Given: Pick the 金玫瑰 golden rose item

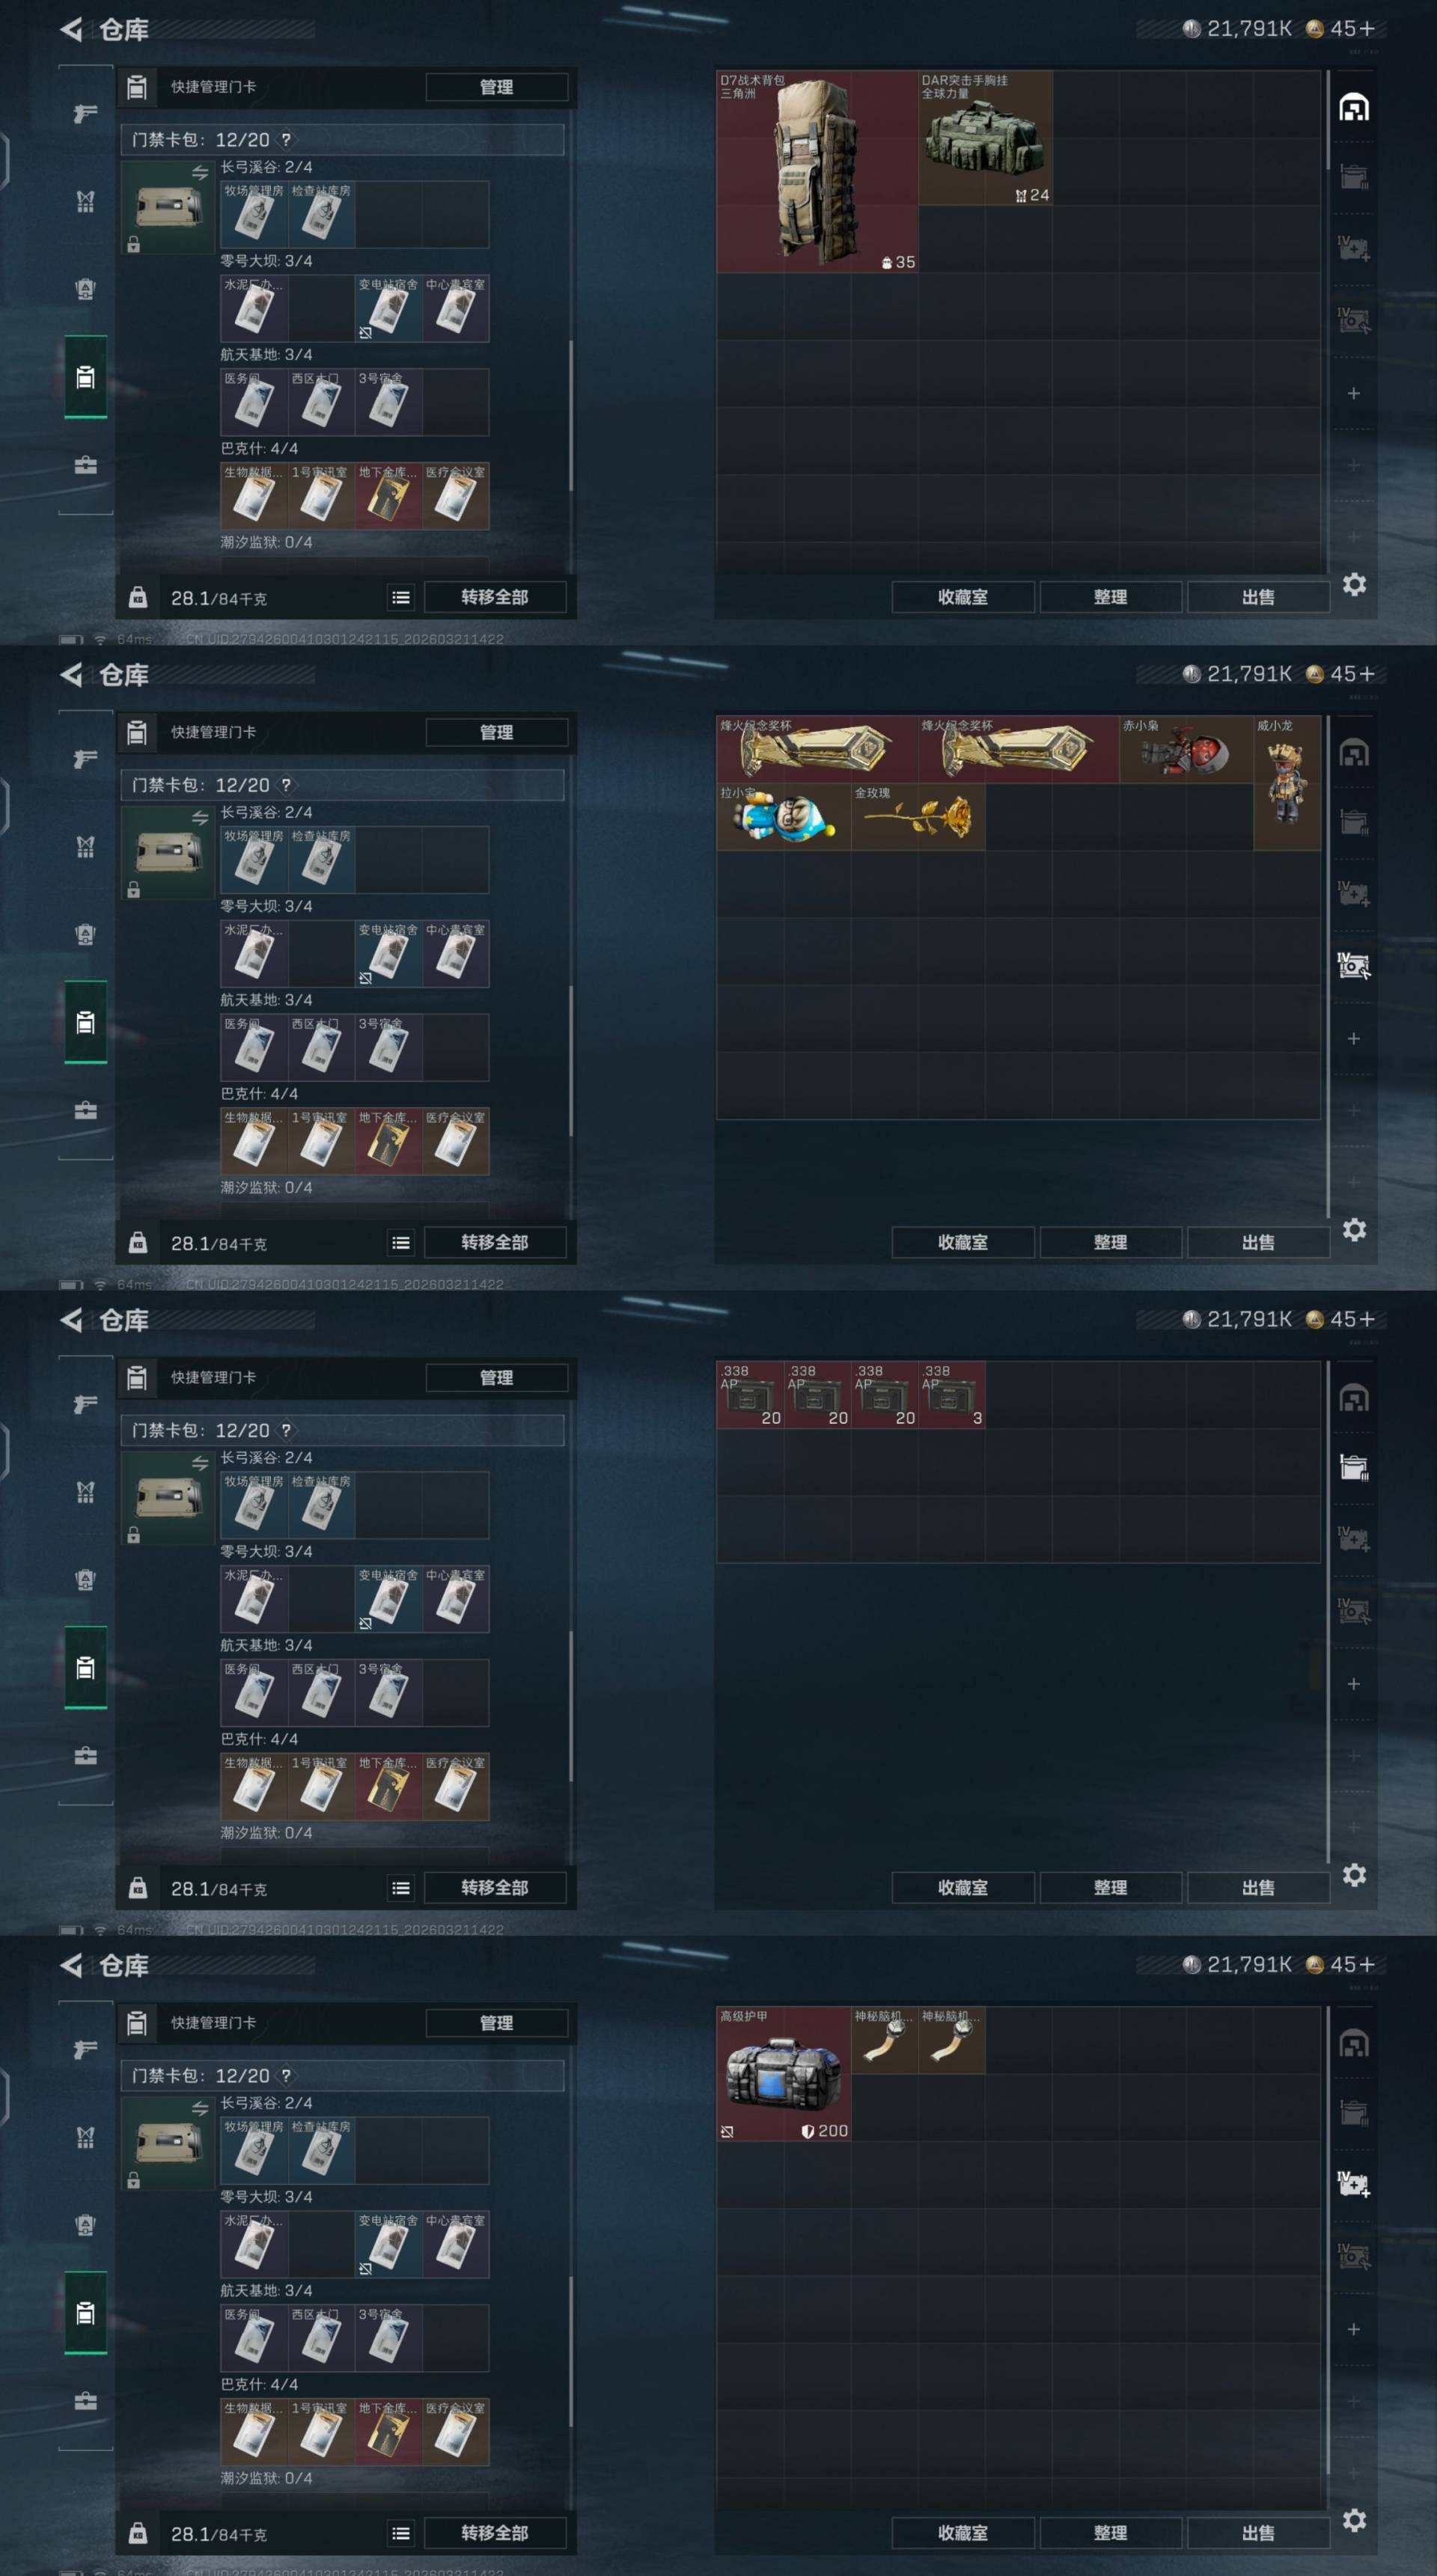Looking at the screenshot, I should [918, 817].
